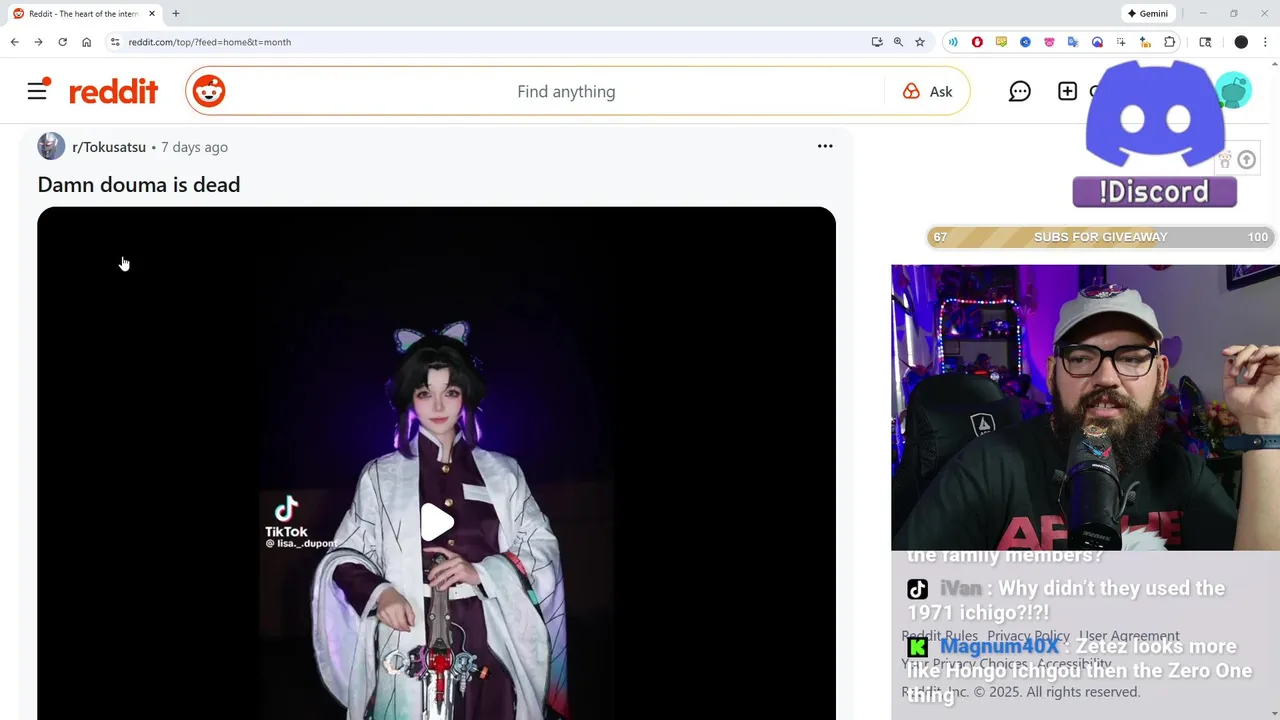Open the User Agreement footer link
1280x720 pixels.
[x=1129, y=636]
